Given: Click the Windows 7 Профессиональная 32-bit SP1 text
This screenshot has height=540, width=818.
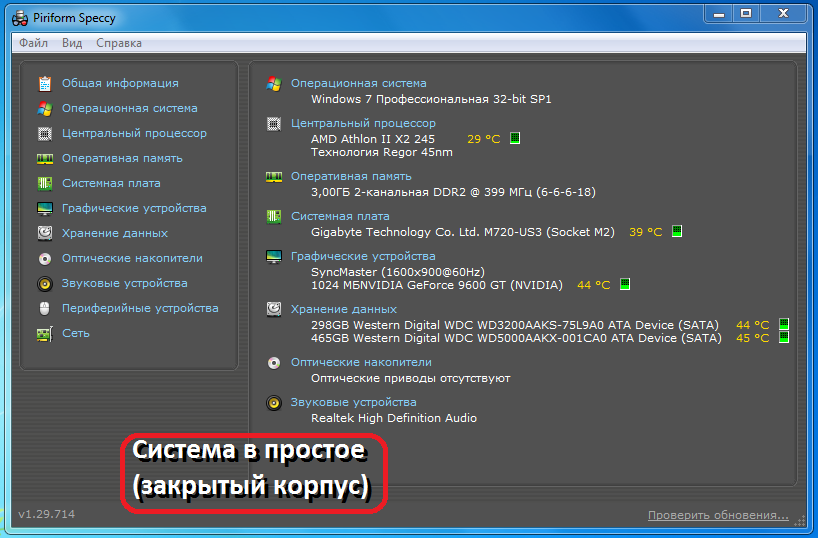Looking at the screenshot, I should click(431, 100).
